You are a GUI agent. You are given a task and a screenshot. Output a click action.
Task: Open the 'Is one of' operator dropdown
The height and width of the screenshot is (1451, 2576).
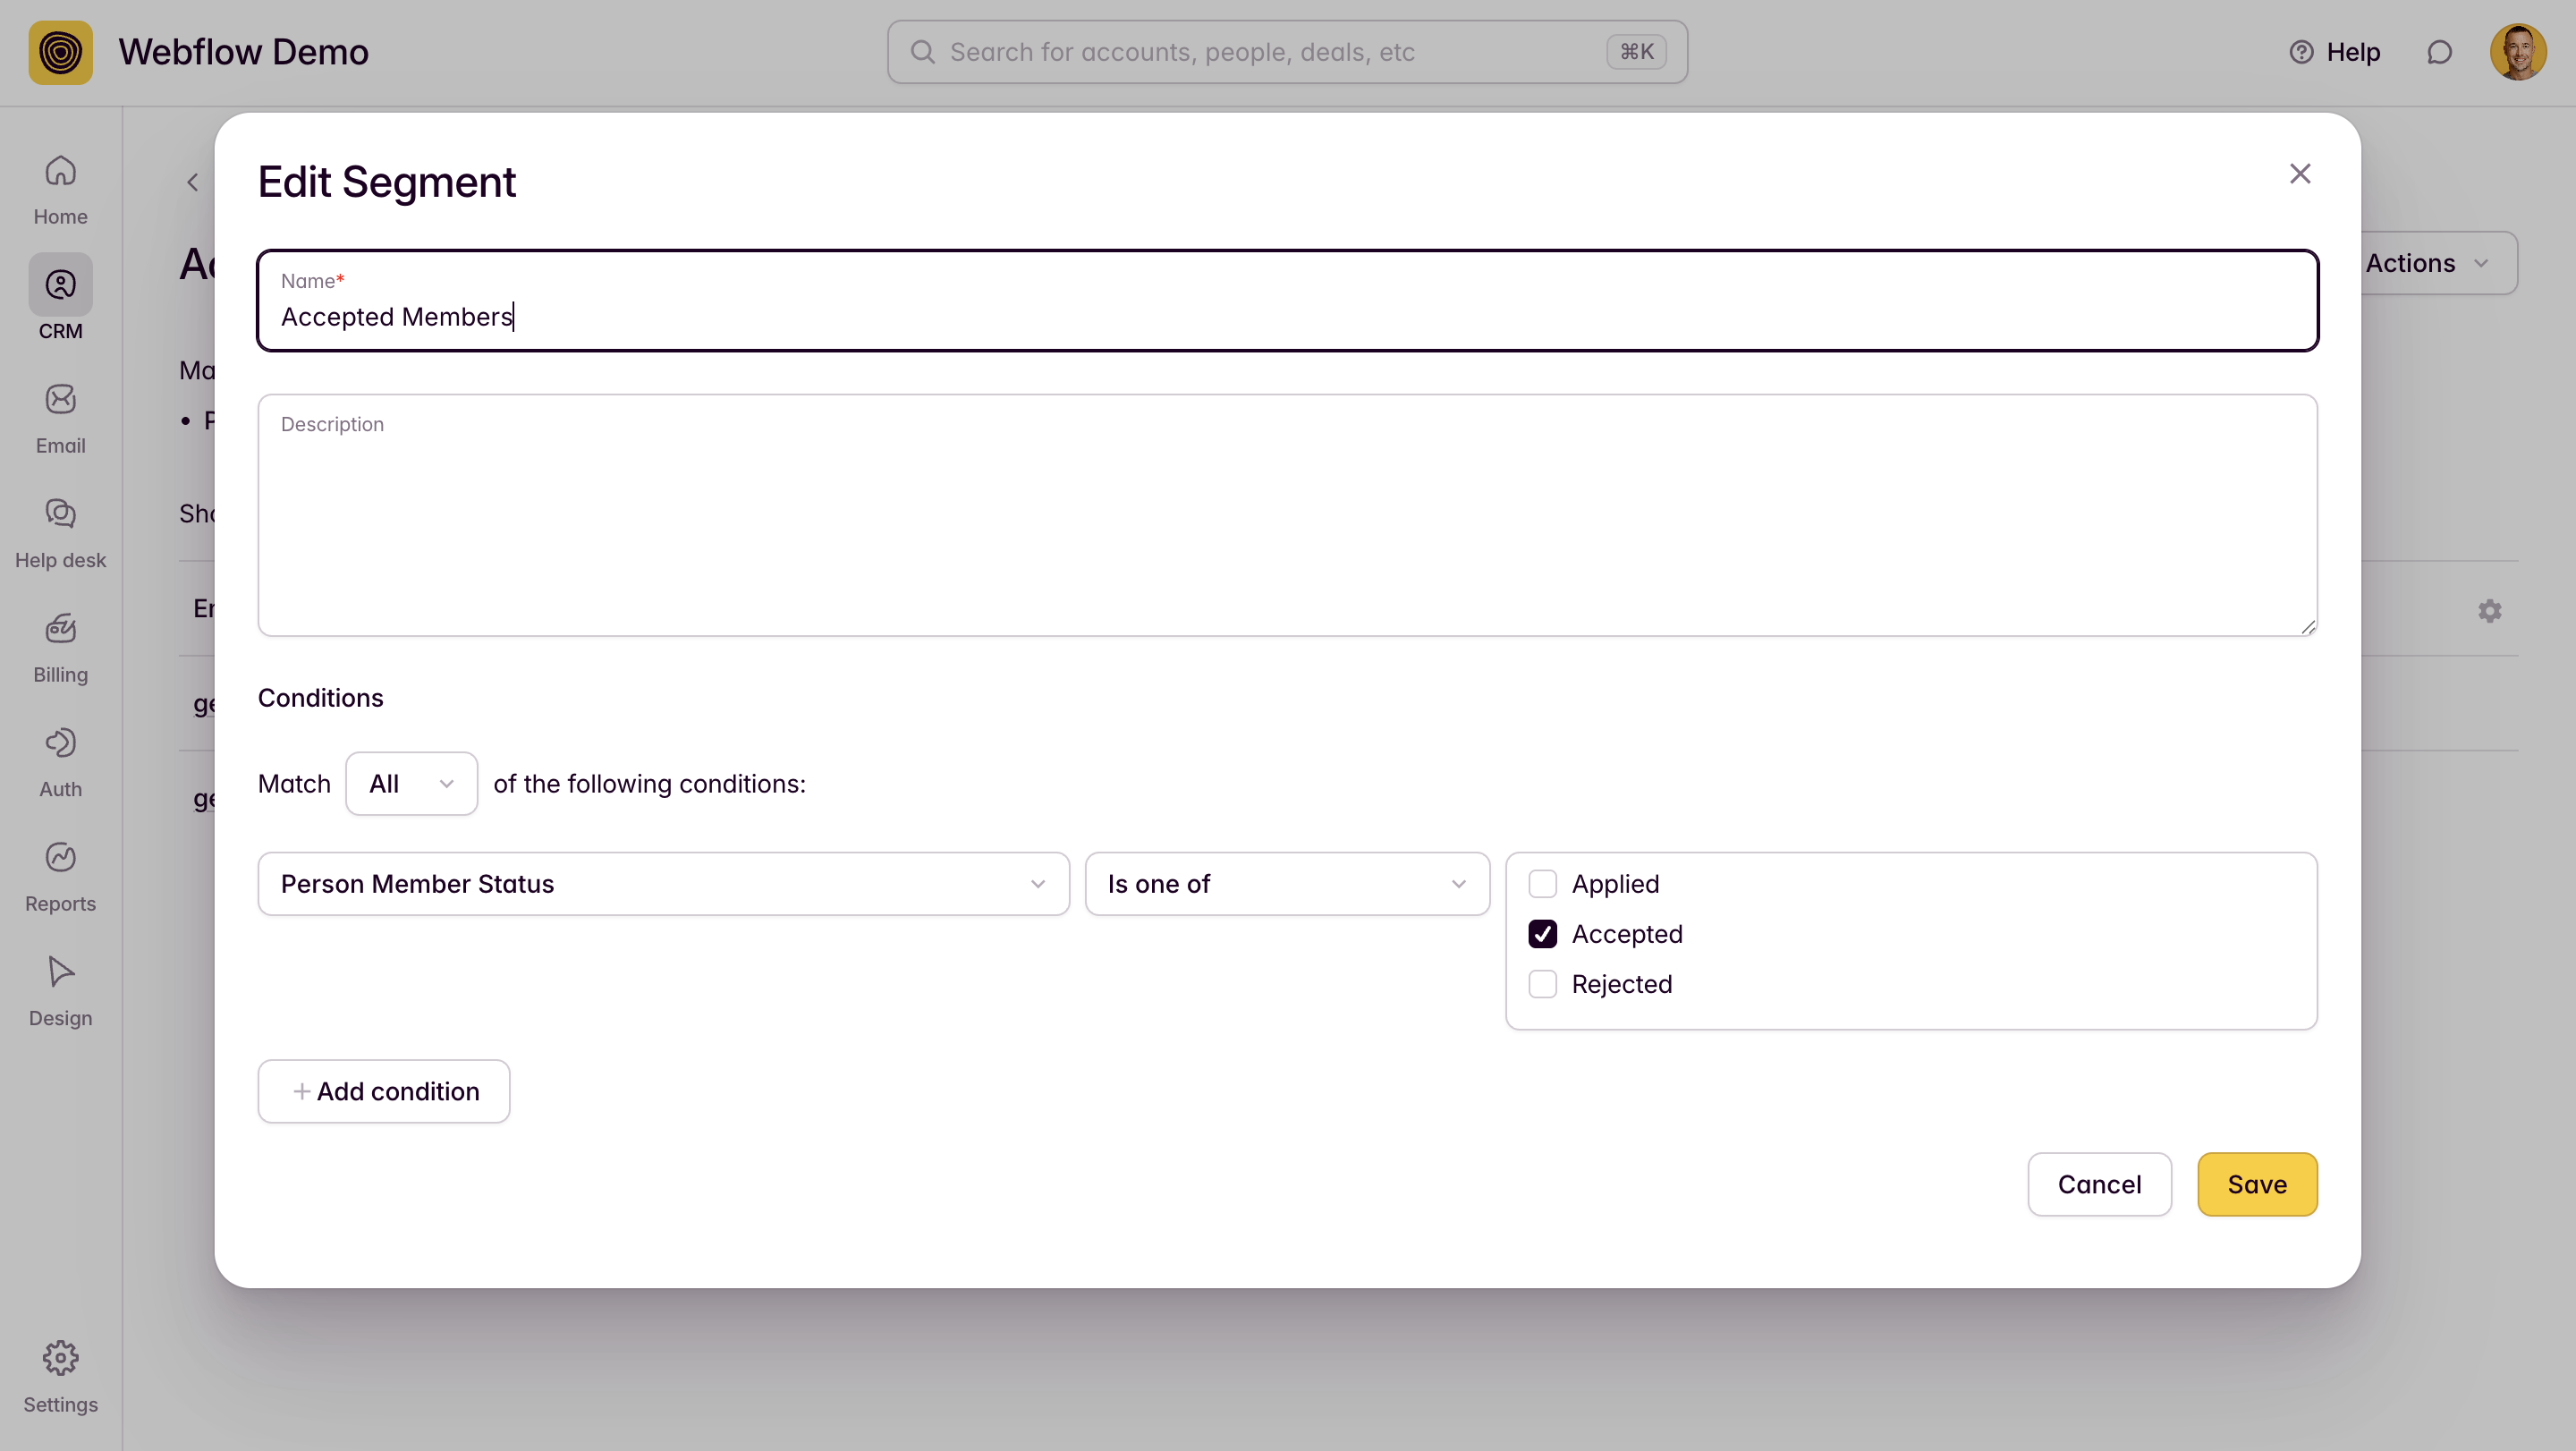tap(1287, 884)
